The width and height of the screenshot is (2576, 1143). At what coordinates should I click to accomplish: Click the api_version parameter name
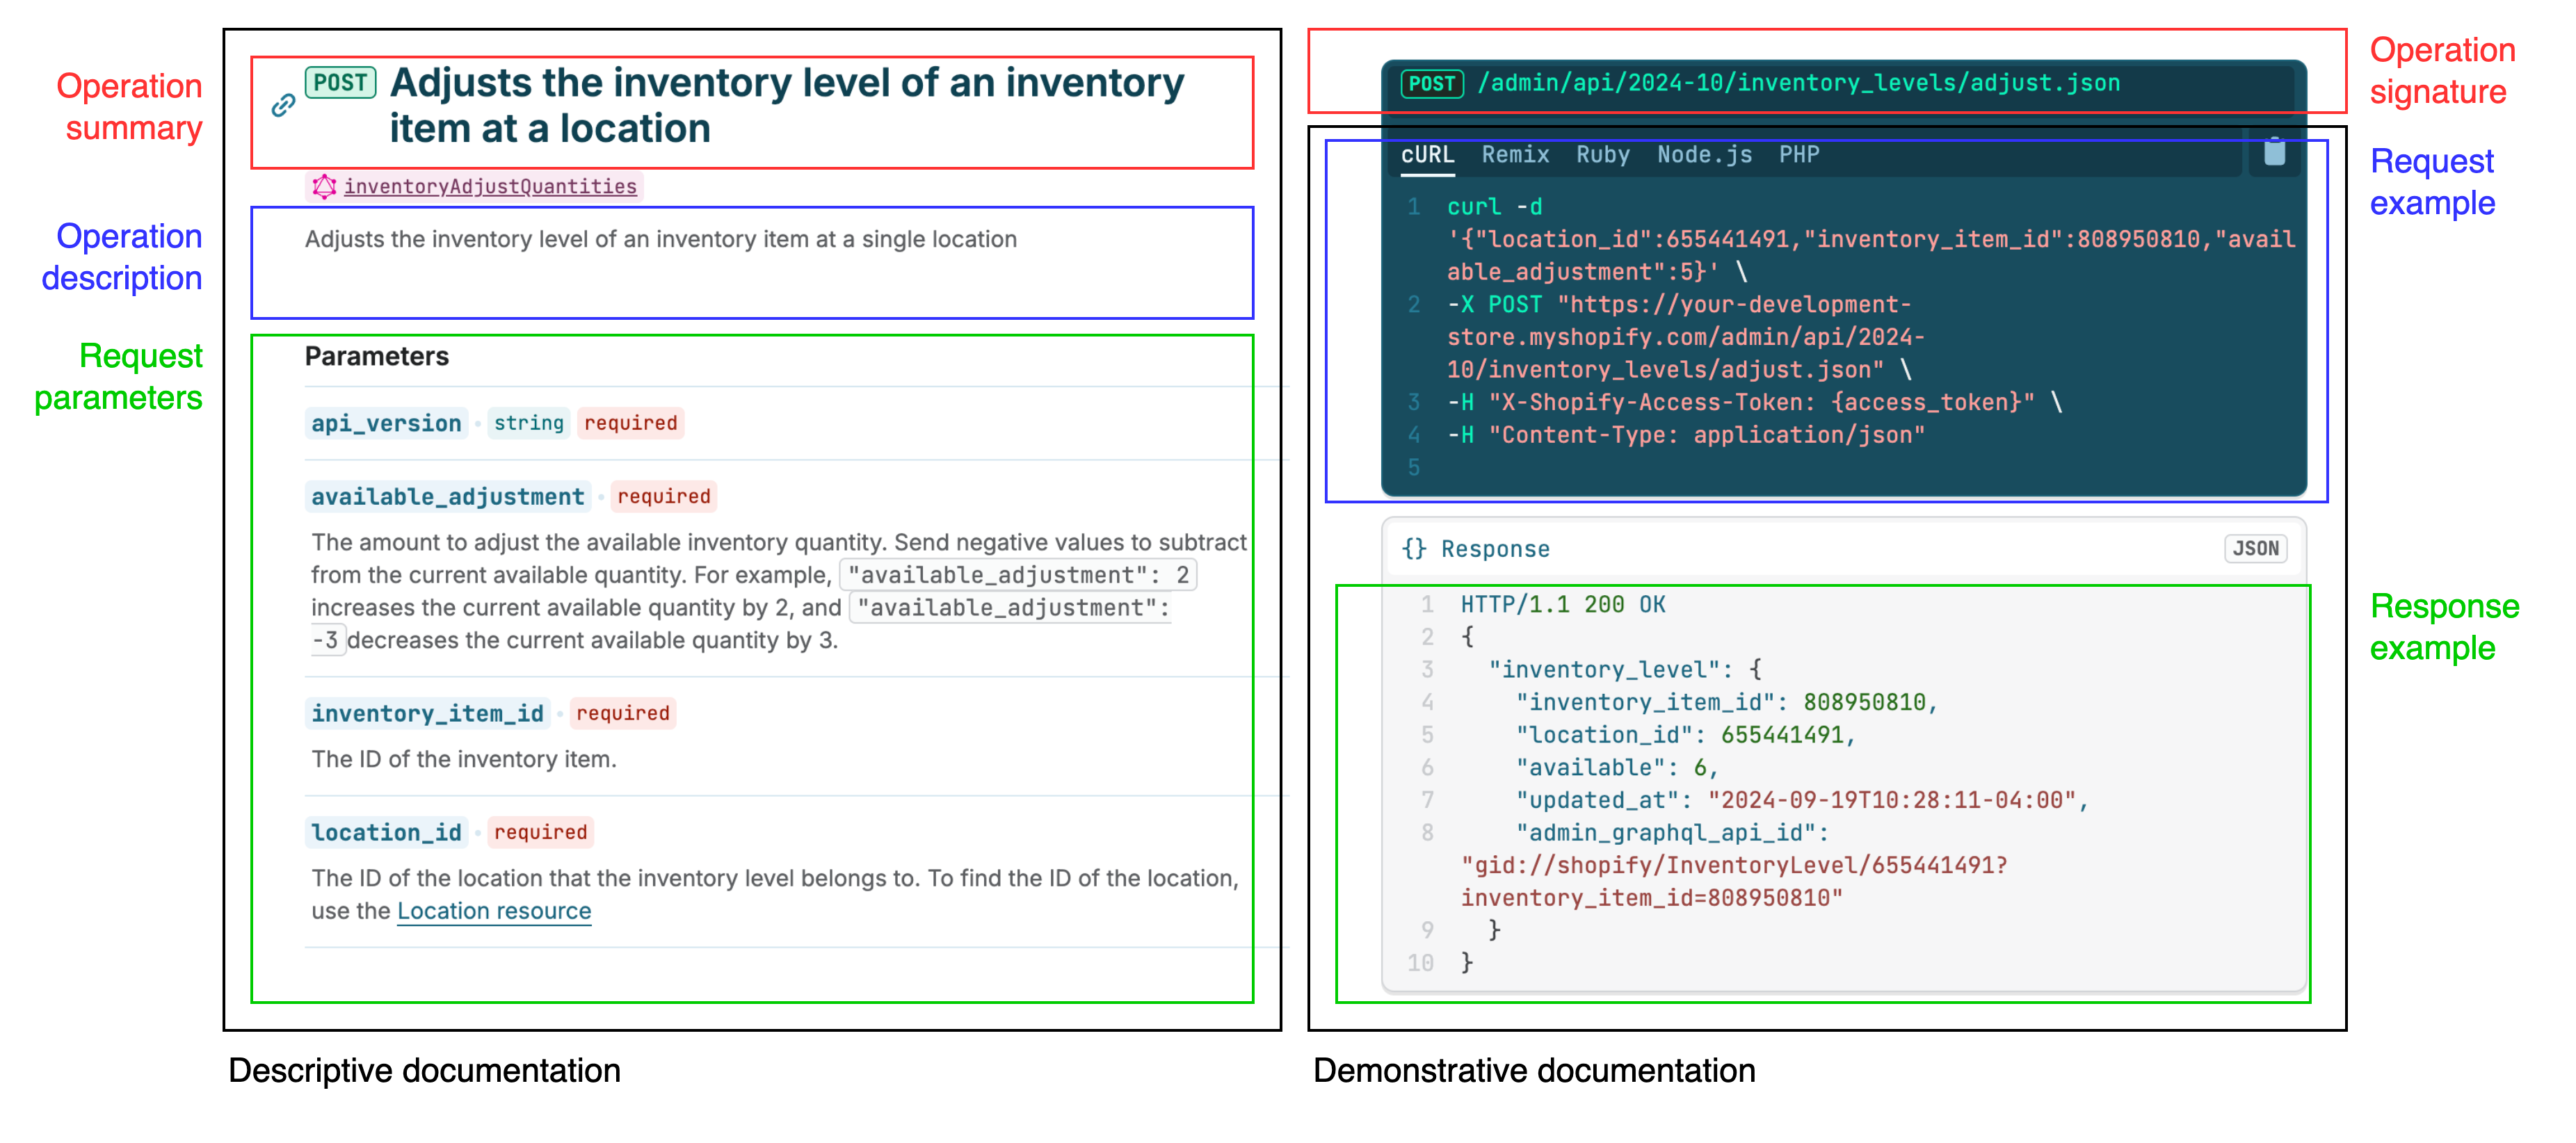point(386,423)
